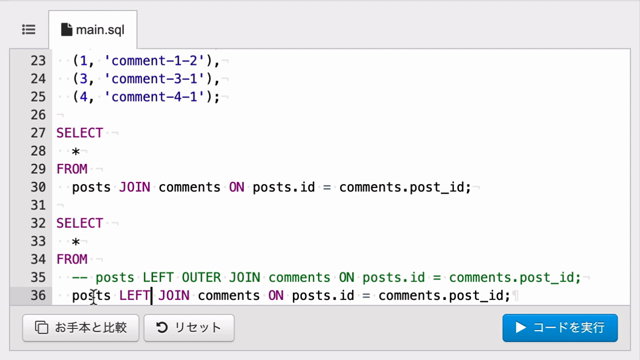Click the リセット button
The image size is (640, 360).
click(189, 328)
